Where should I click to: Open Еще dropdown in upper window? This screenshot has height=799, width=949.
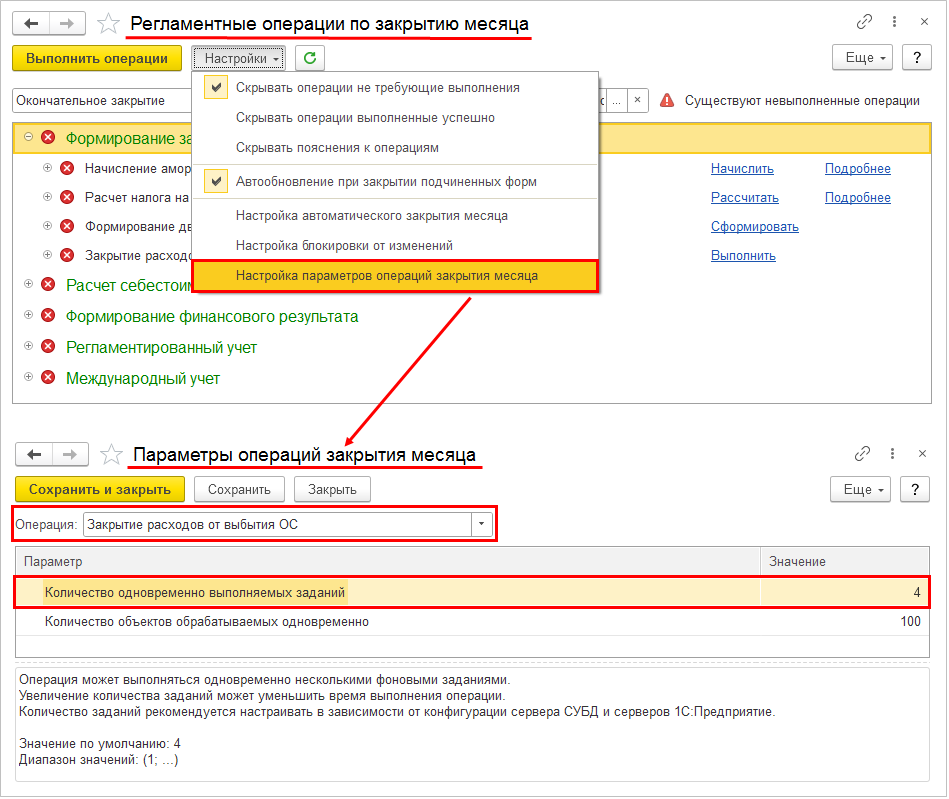tap(862, 58)
